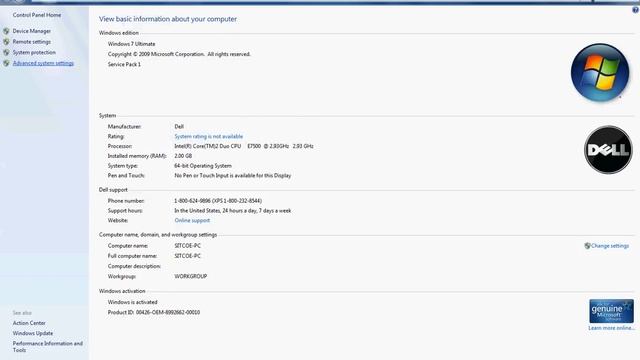Click the Advanced system settings shield icon

(x=6, y=63)
